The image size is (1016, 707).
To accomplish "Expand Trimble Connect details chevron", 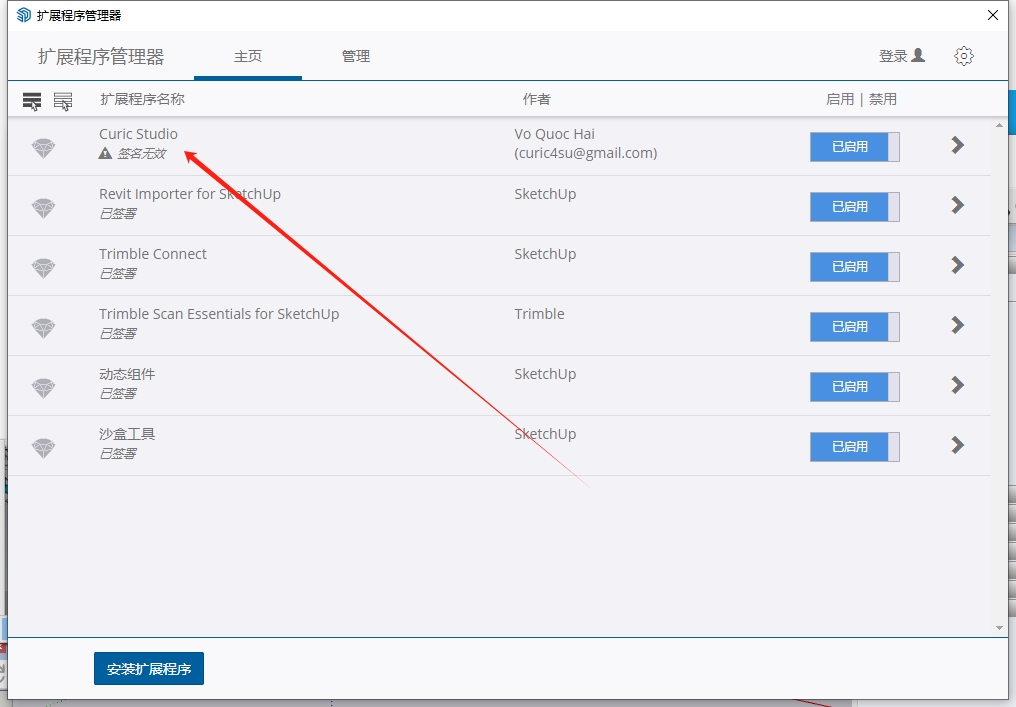I will (958, 265).
